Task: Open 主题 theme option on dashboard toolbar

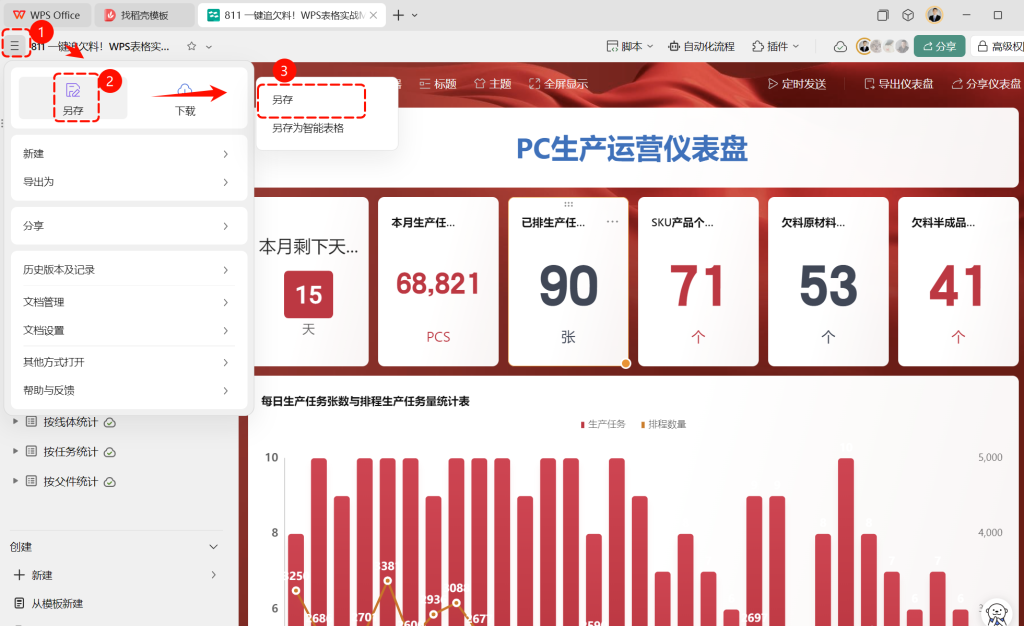Action: point(492,84)
